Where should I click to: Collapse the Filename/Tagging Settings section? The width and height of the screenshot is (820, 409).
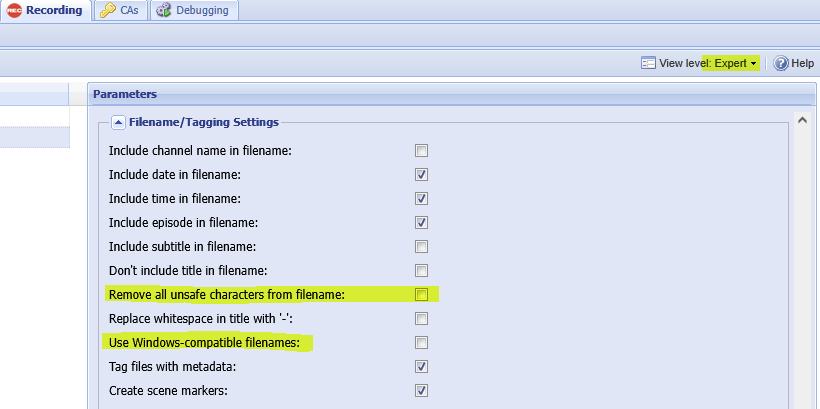coord(119,122)
